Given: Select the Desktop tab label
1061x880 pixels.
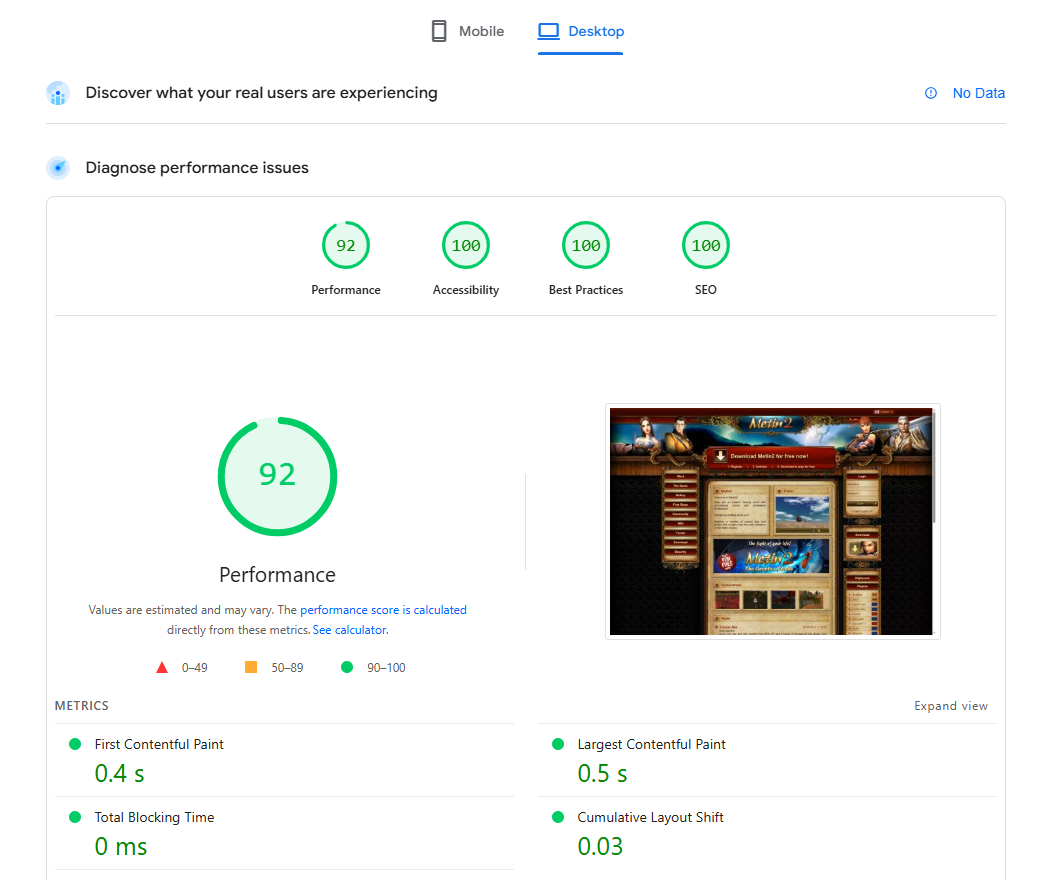Looking at the screenshot, I should tap(596, 31).
